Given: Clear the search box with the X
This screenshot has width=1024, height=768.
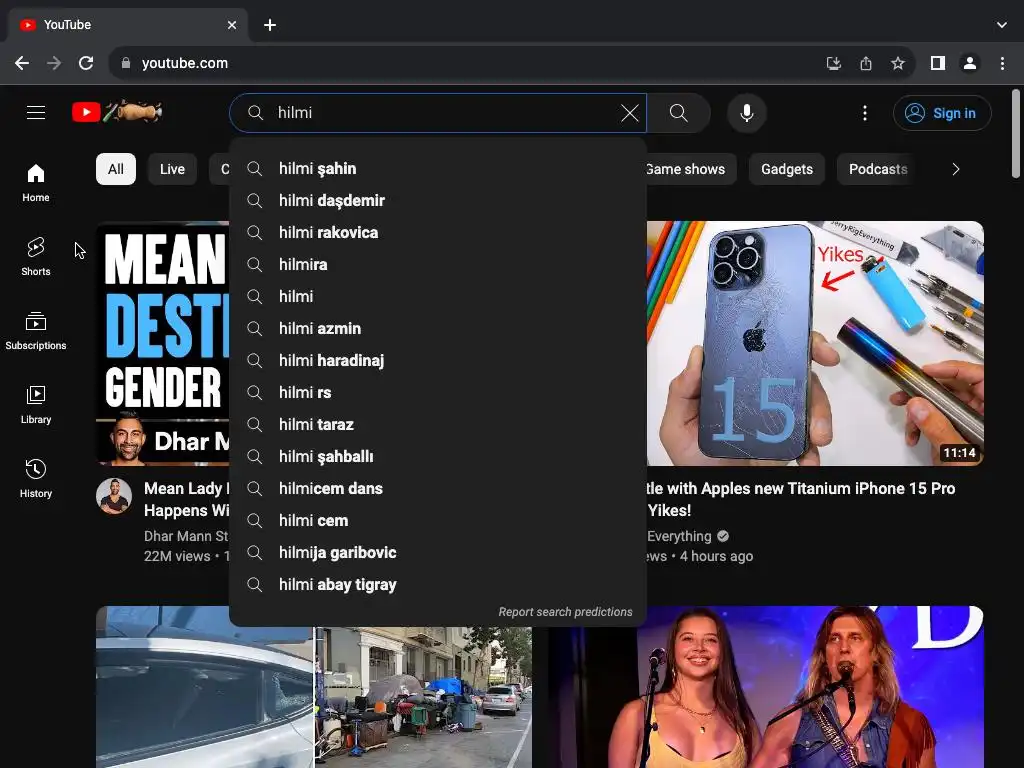Looking at the screenshot, I should [630, 113].
